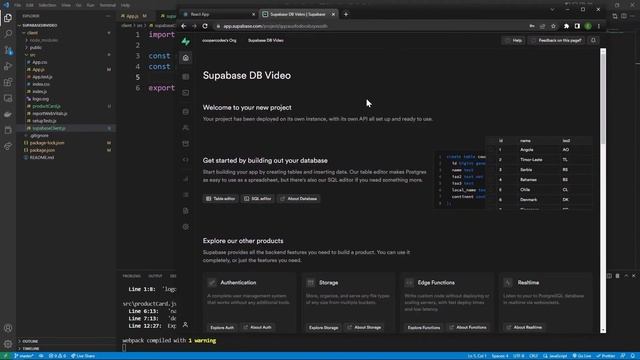Click the Supabase logo in the dashboard
The image size is (640, 360).
[x=186, y=41]
